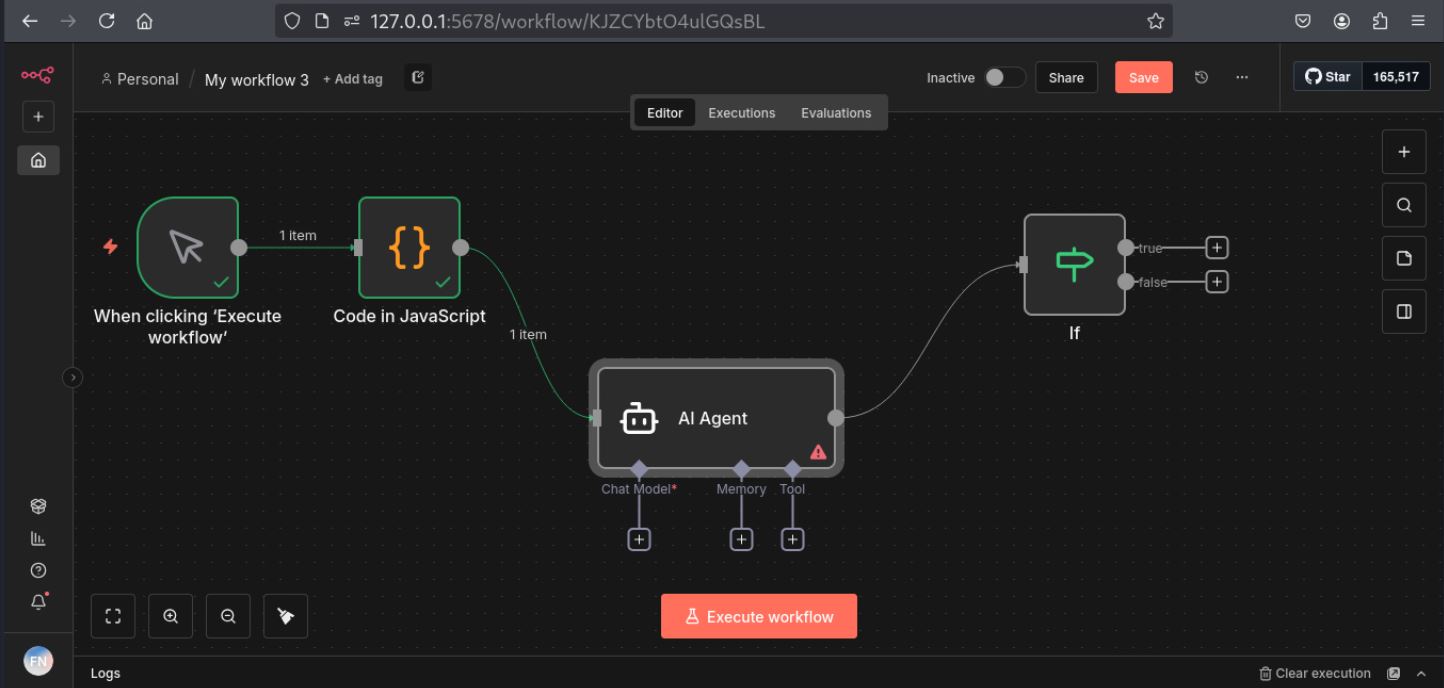Open the workflow options menu with three dots
The image size is (1444, 688).
(x=1241, y=76)
